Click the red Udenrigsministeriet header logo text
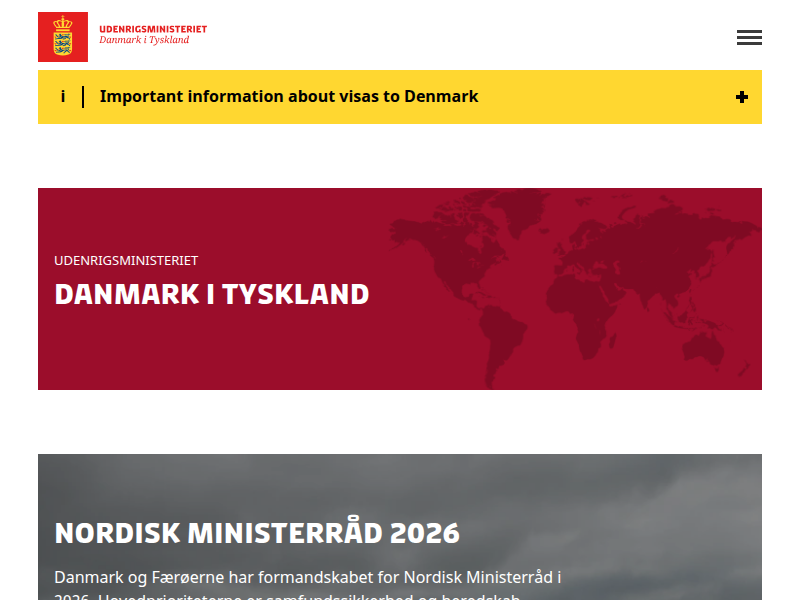Viewport: 800px width, 600px height. click(153, 29)
